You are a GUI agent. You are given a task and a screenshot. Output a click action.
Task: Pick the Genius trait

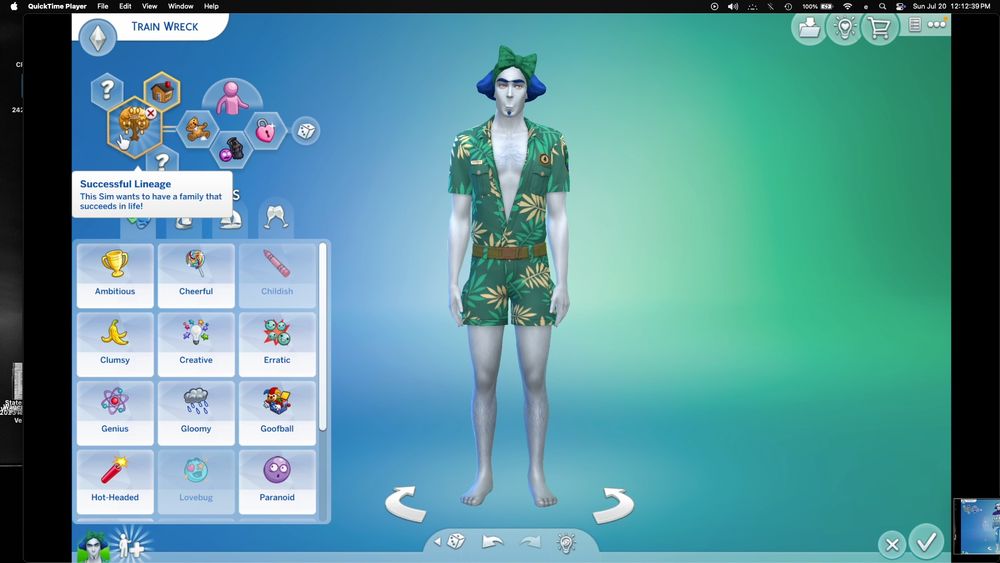(115, 414)
